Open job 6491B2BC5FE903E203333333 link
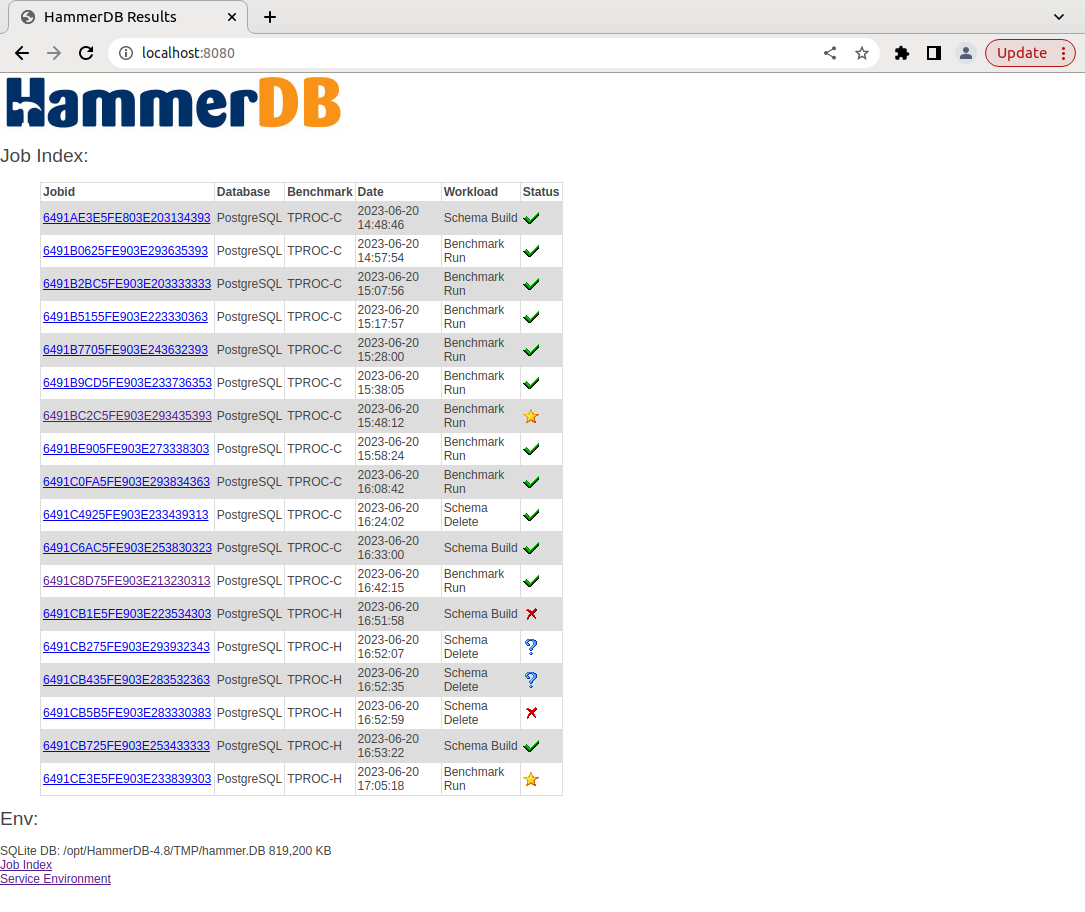This screenshot has height=912, width=1085. pos(127,284)
